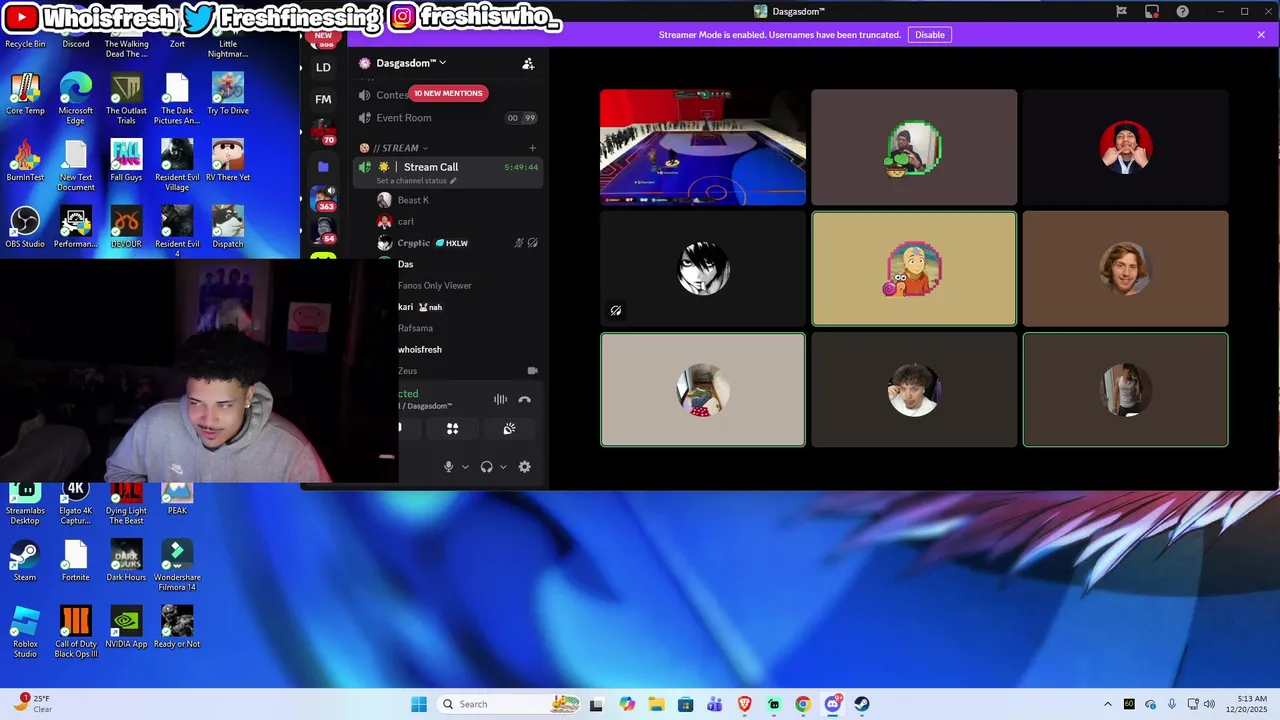Open Discord User Settings gear
1280x720 pixels.
[524, 467]
